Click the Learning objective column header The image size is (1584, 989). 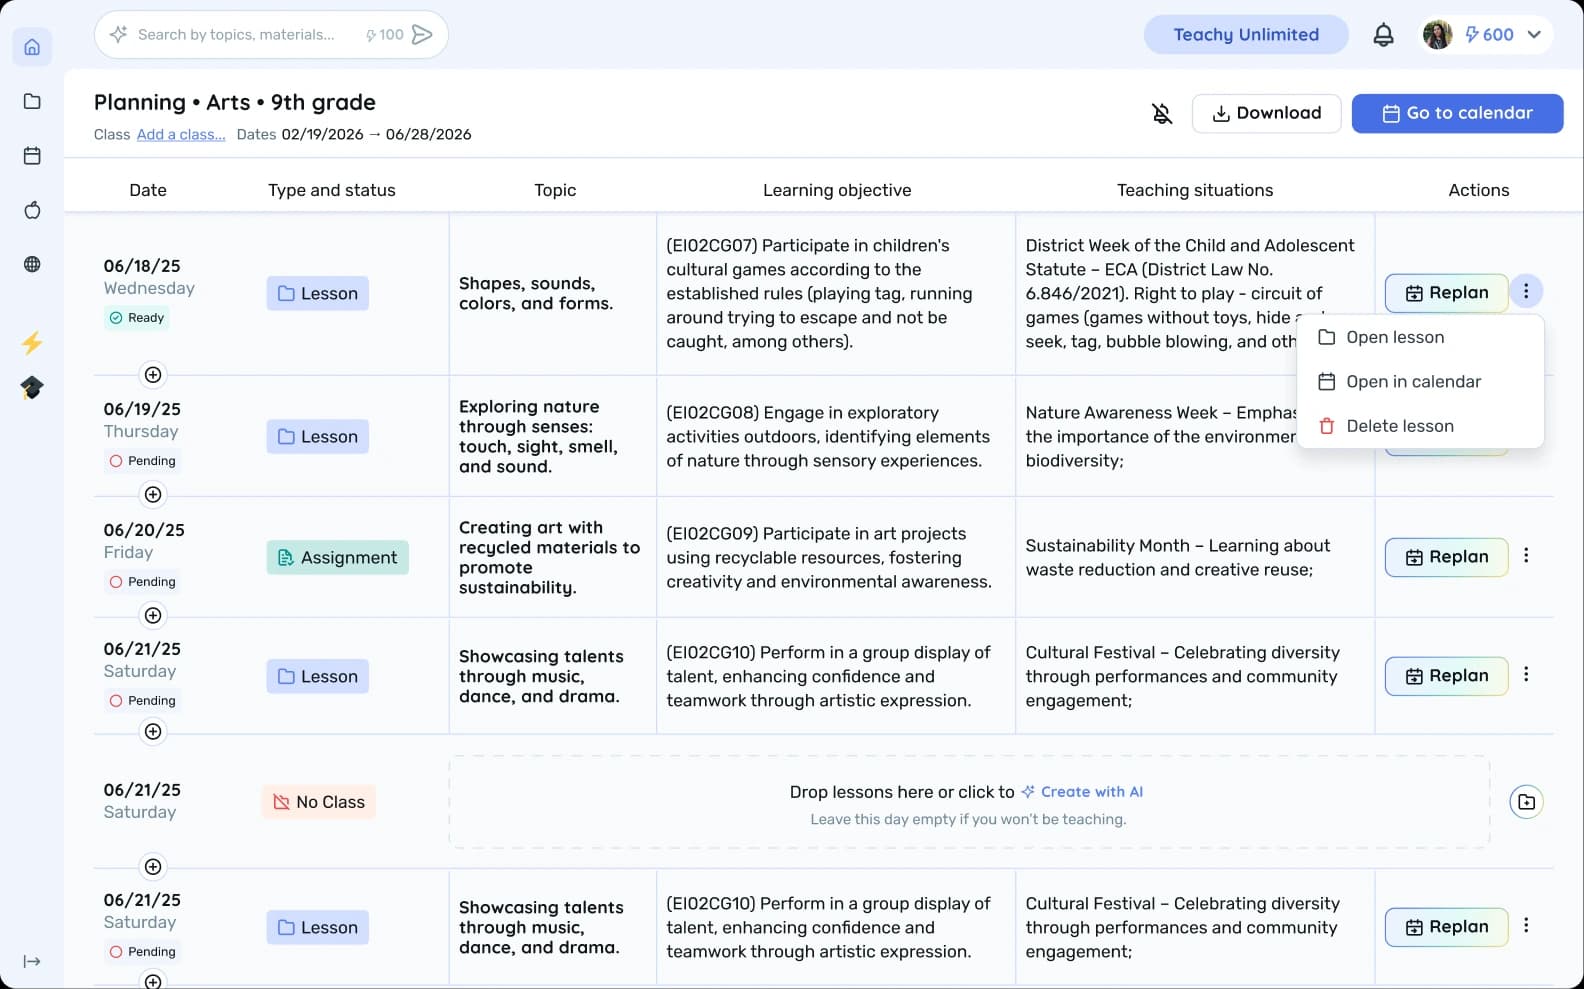pos(837,190)
